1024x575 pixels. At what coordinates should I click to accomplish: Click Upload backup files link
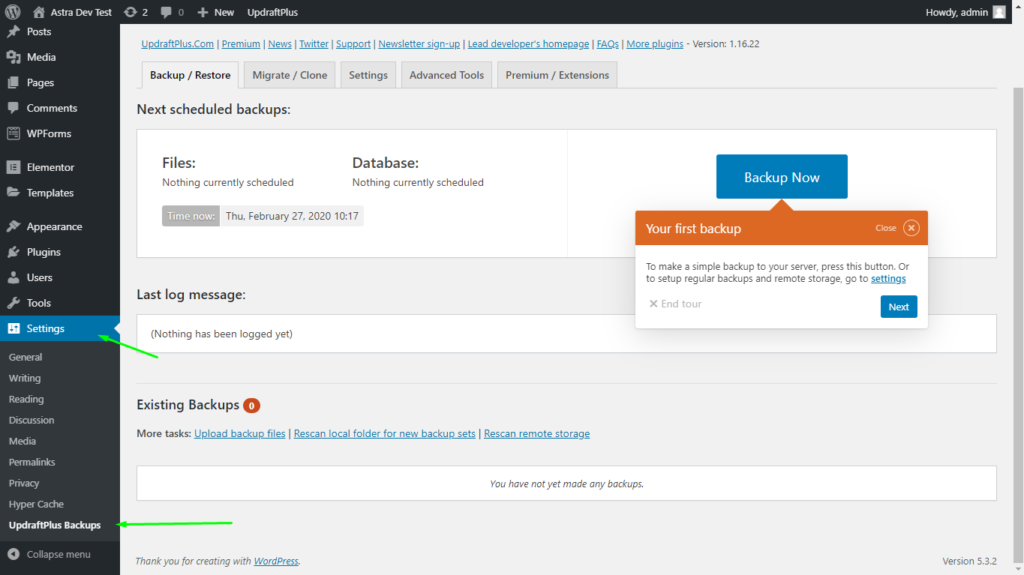tap(240, 433)
